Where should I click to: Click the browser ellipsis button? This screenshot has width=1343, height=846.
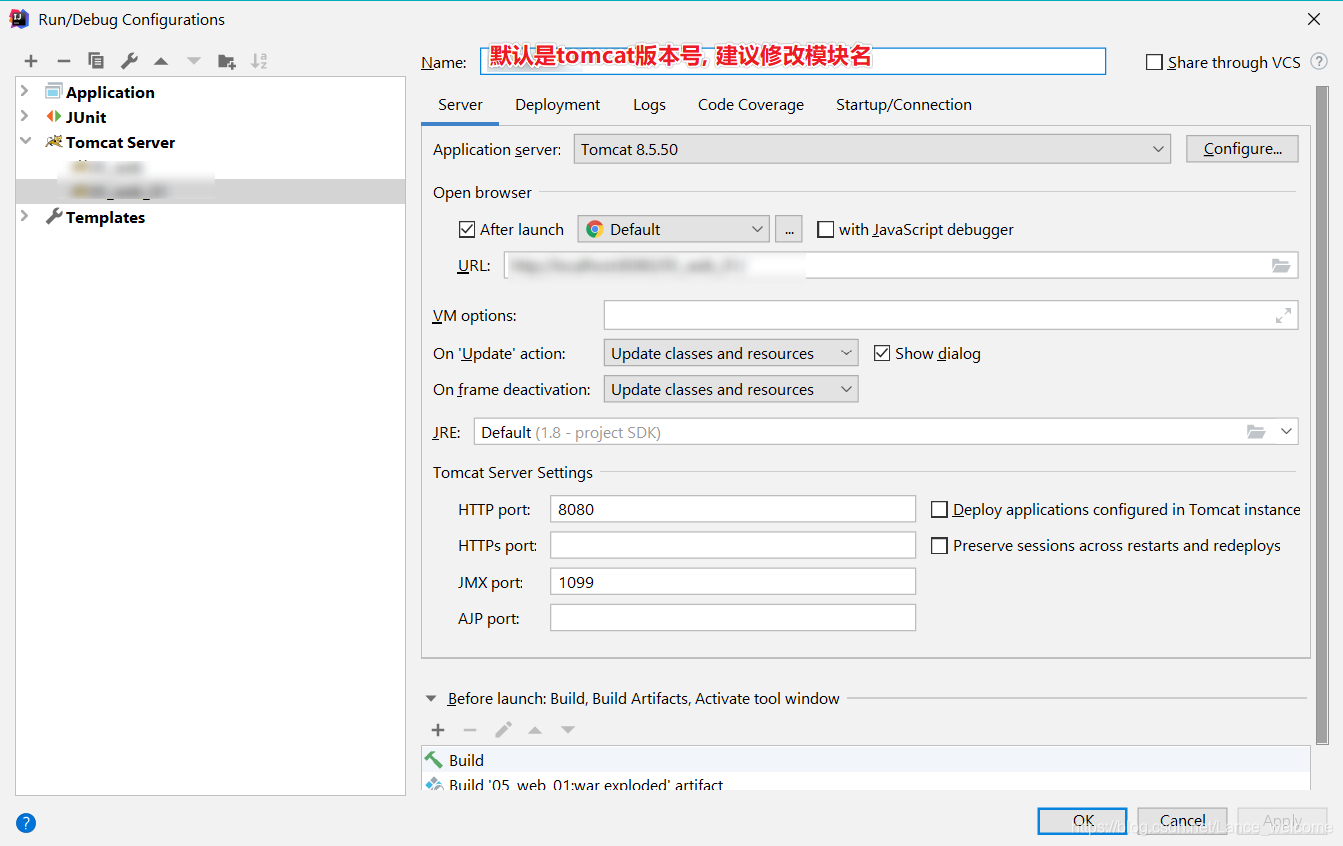[789, 229]
